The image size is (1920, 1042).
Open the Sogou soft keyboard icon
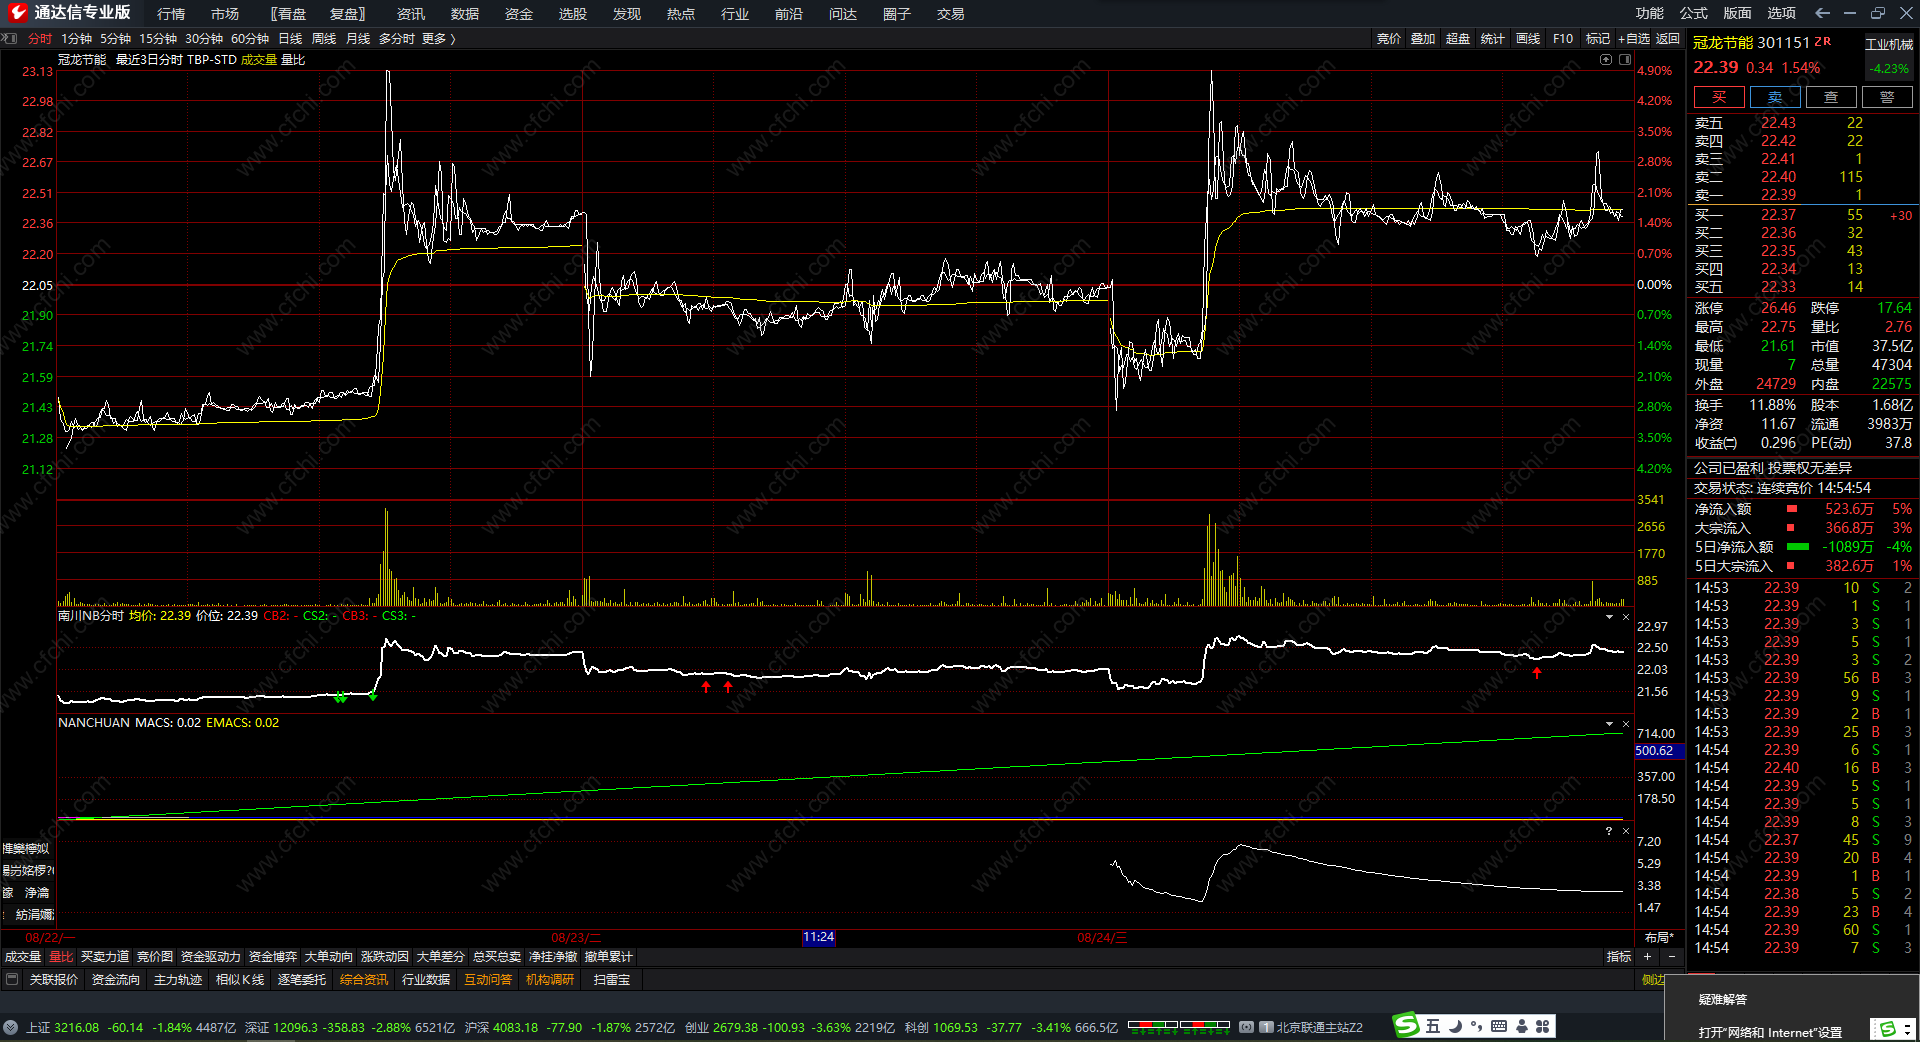point(1499,1026)
